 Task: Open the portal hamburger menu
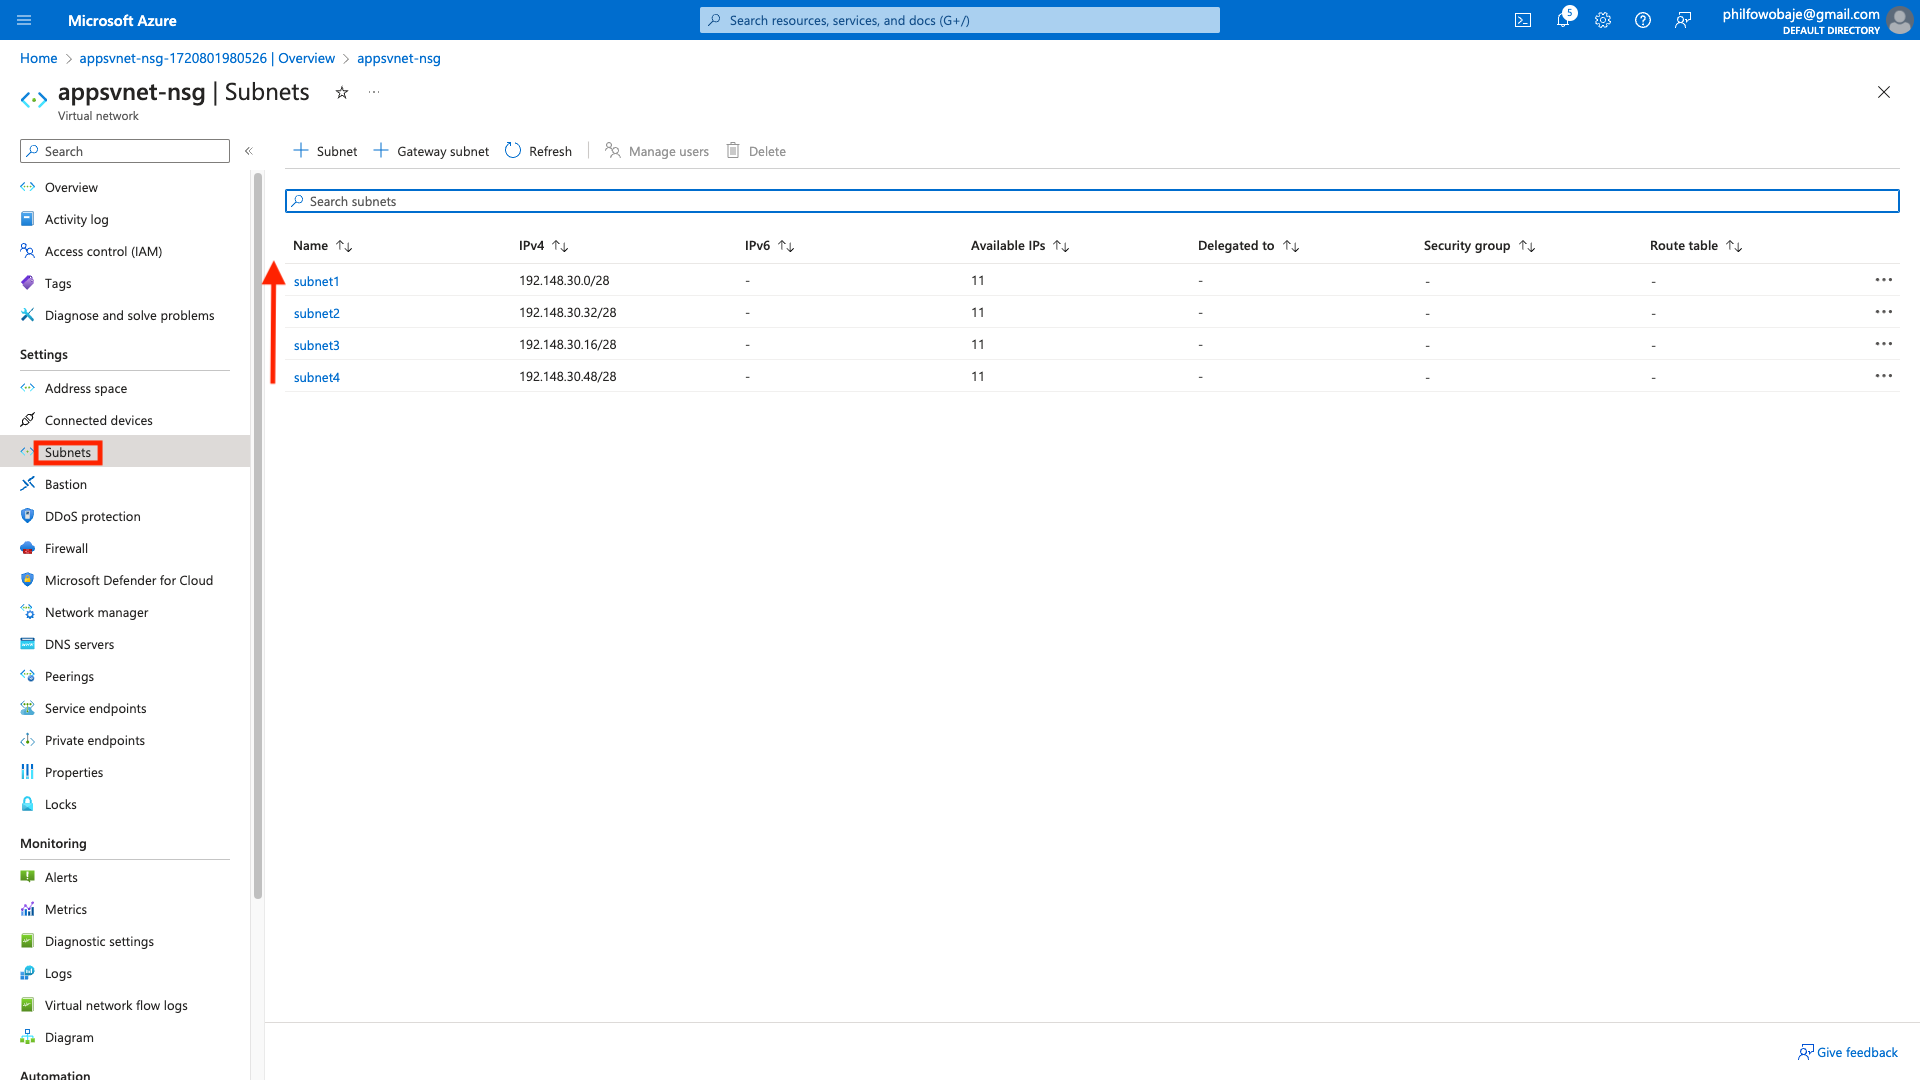24,20
